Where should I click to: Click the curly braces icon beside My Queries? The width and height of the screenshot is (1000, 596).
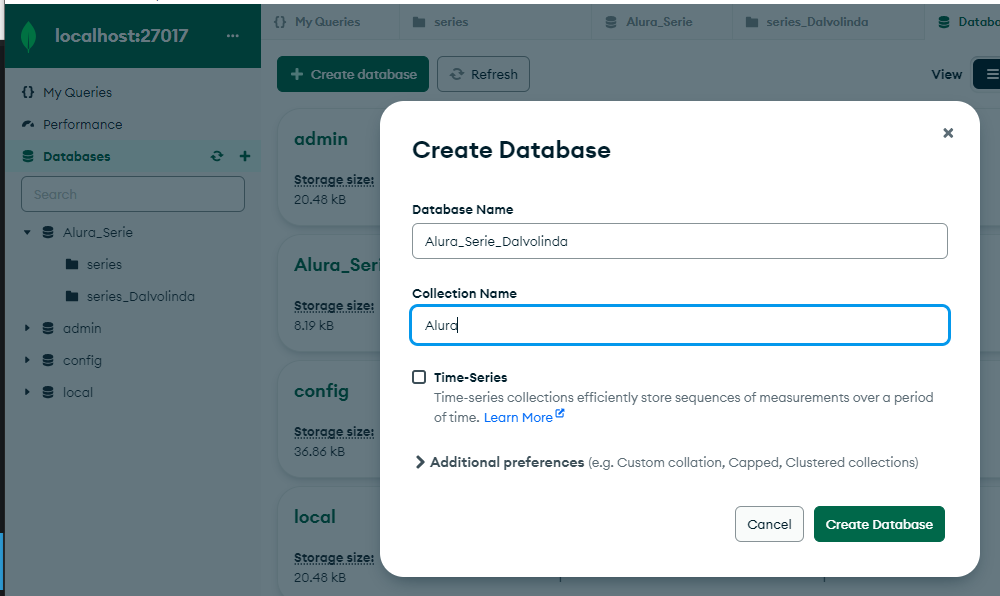click(x=27, y=92)
